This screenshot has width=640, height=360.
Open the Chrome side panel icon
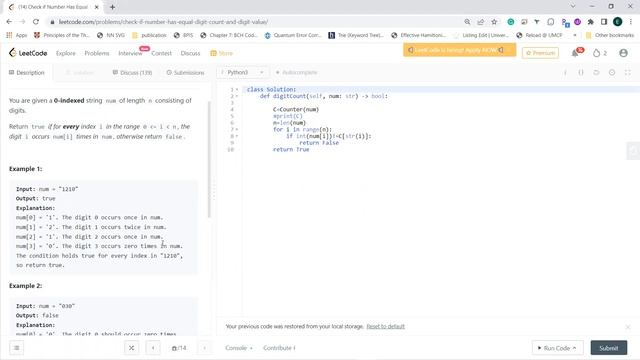pyautogui.click(x=604, y=22)
